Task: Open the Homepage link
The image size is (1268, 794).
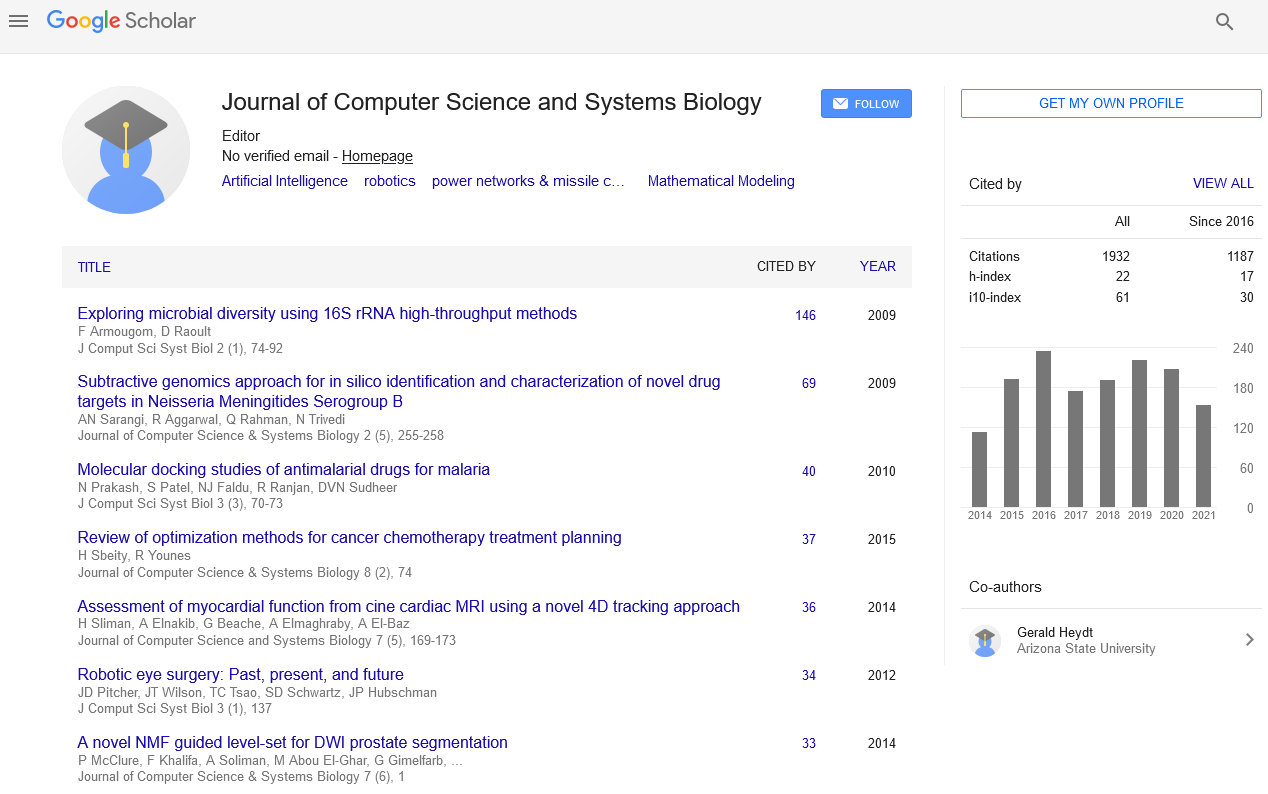Action: [377, 156]
